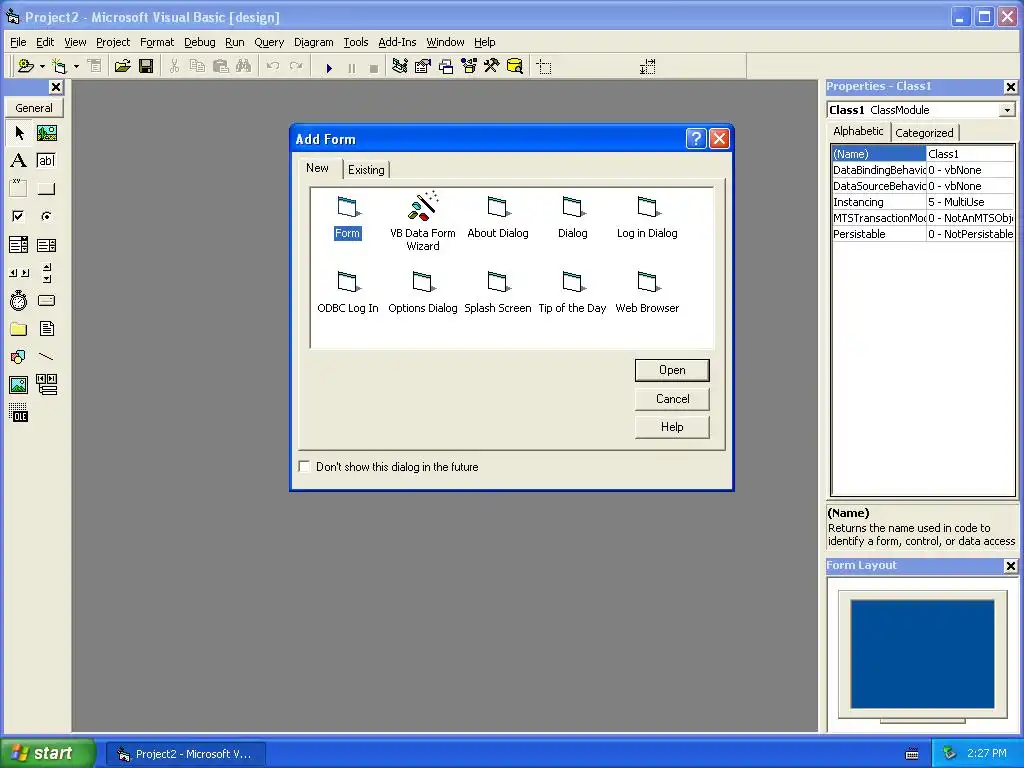This screenshot has width=1024, height=768.
Task: Switch to the Existing tab in Add Form
Action: [366, 170]
